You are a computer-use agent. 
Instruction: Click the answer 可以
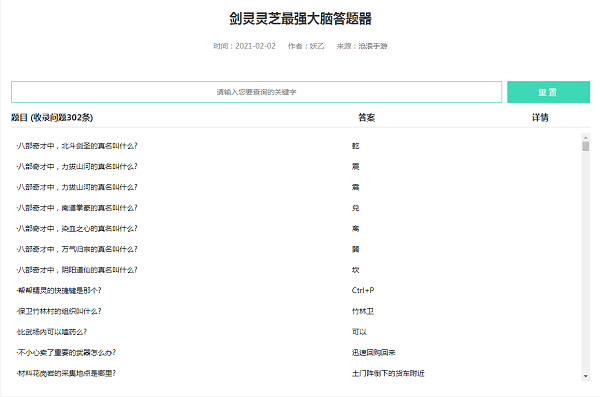point(359,332)
